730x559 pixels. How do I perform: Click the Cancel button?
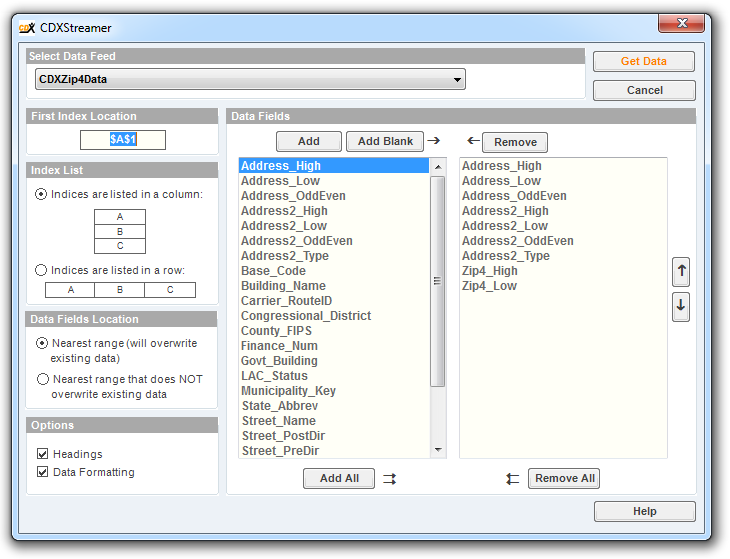644,90
